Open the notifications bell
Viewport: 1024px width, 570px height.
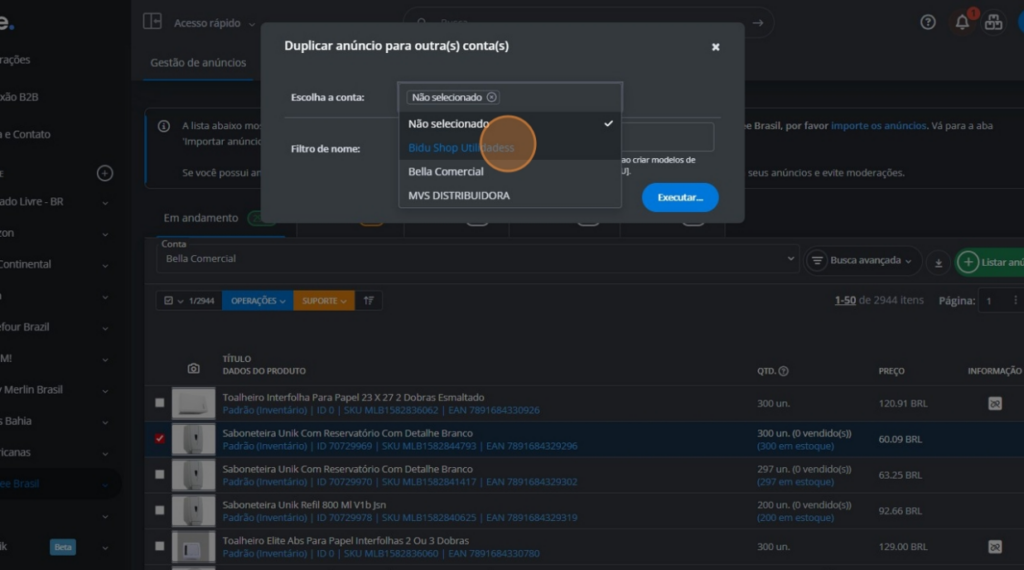click(962, 22)
